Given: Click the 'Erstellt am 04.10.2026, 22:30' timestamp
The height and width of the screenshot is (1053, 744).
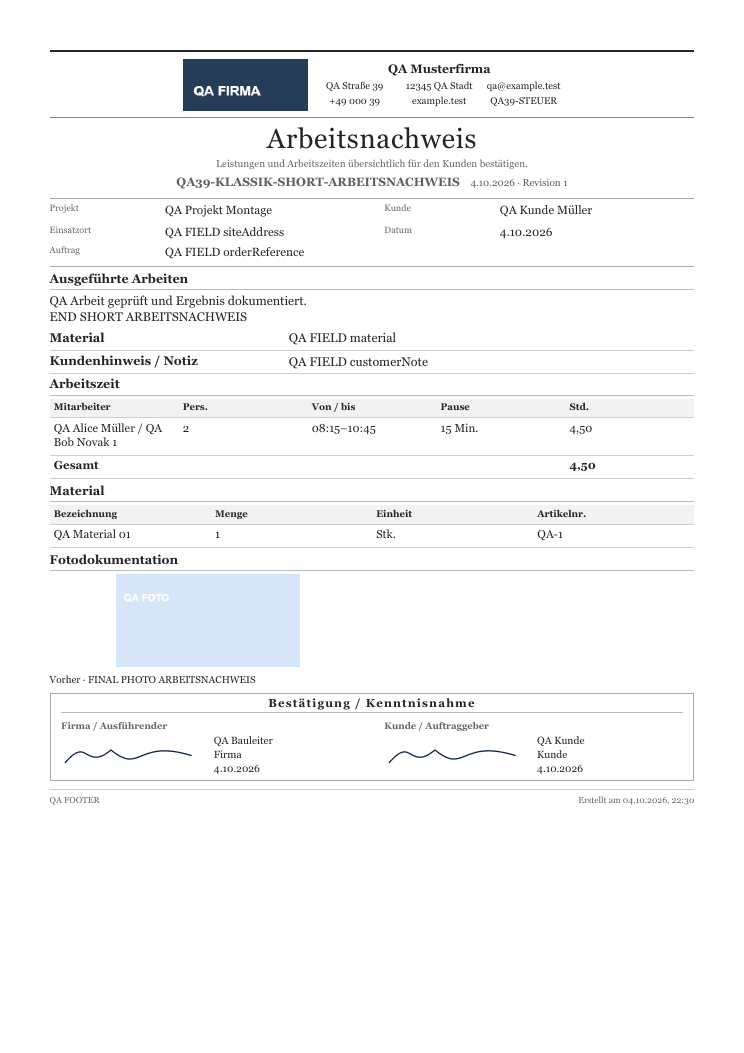Looking at the screenshot, I should 636,800.
